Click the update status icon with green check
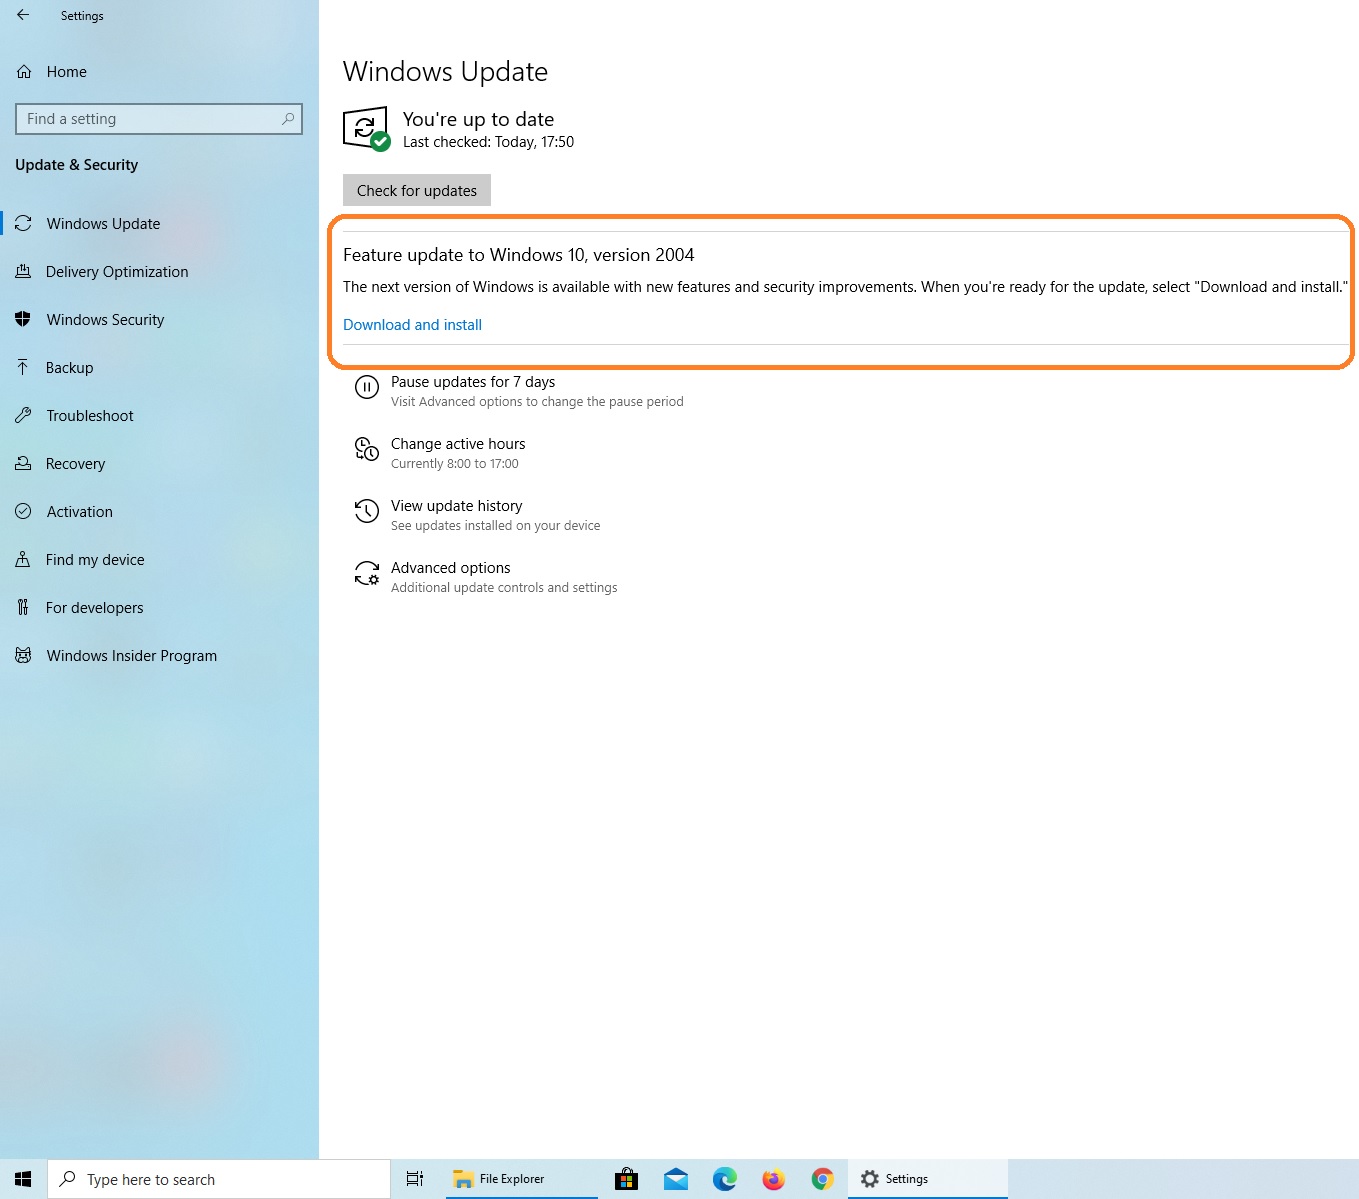Viewport: 1359px width, 1199px height. coord(366,129)
